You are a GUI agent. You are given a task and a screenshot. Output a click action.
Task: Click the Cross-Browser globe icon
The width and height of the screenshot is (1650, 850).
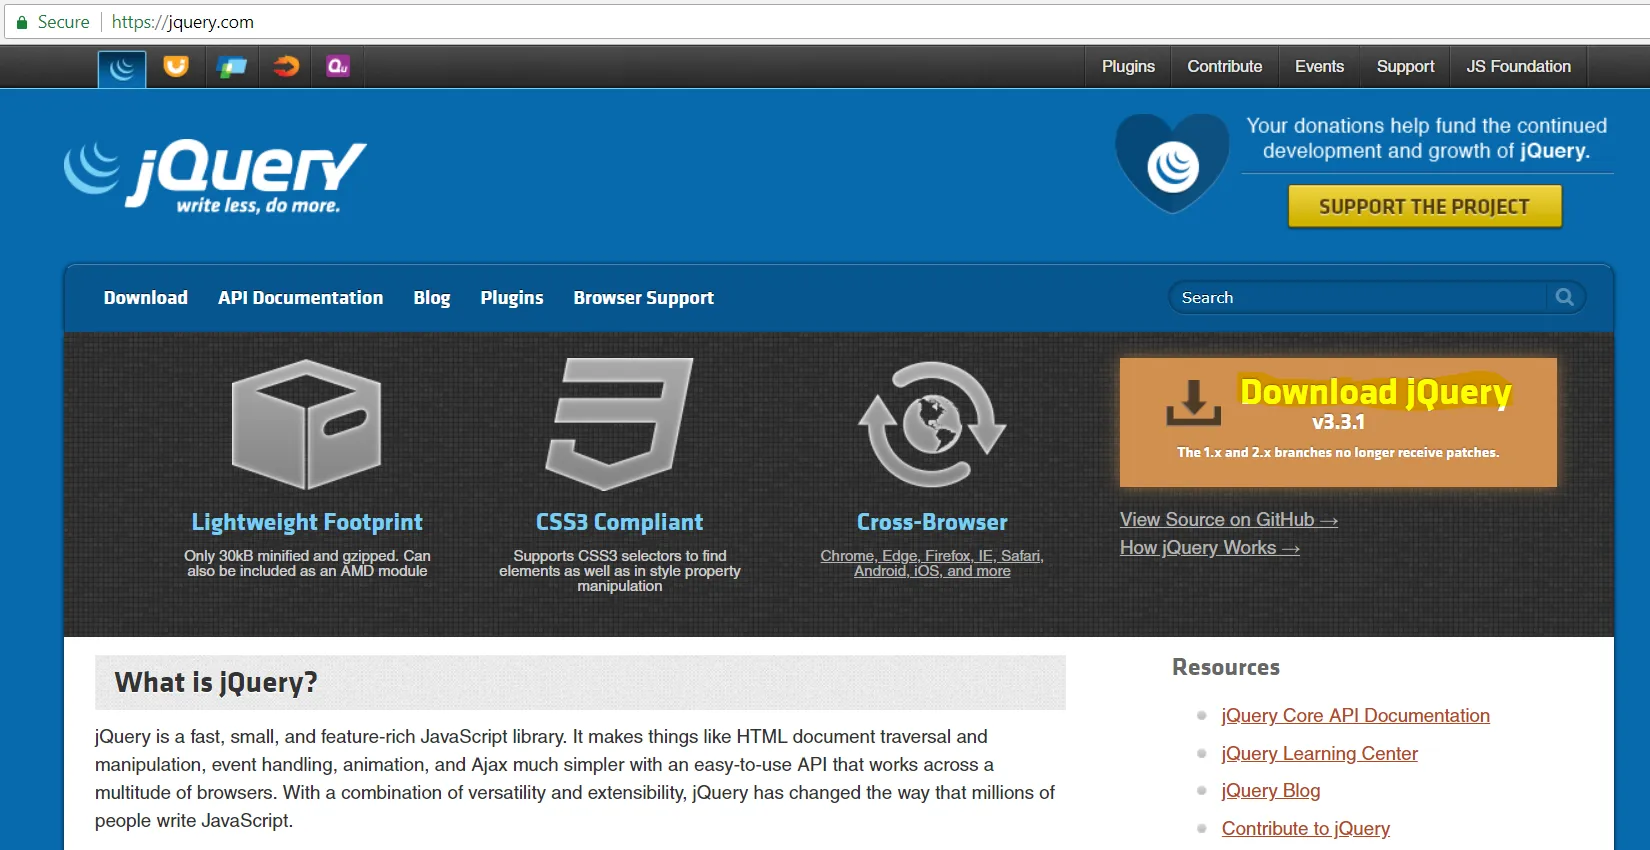932,424
